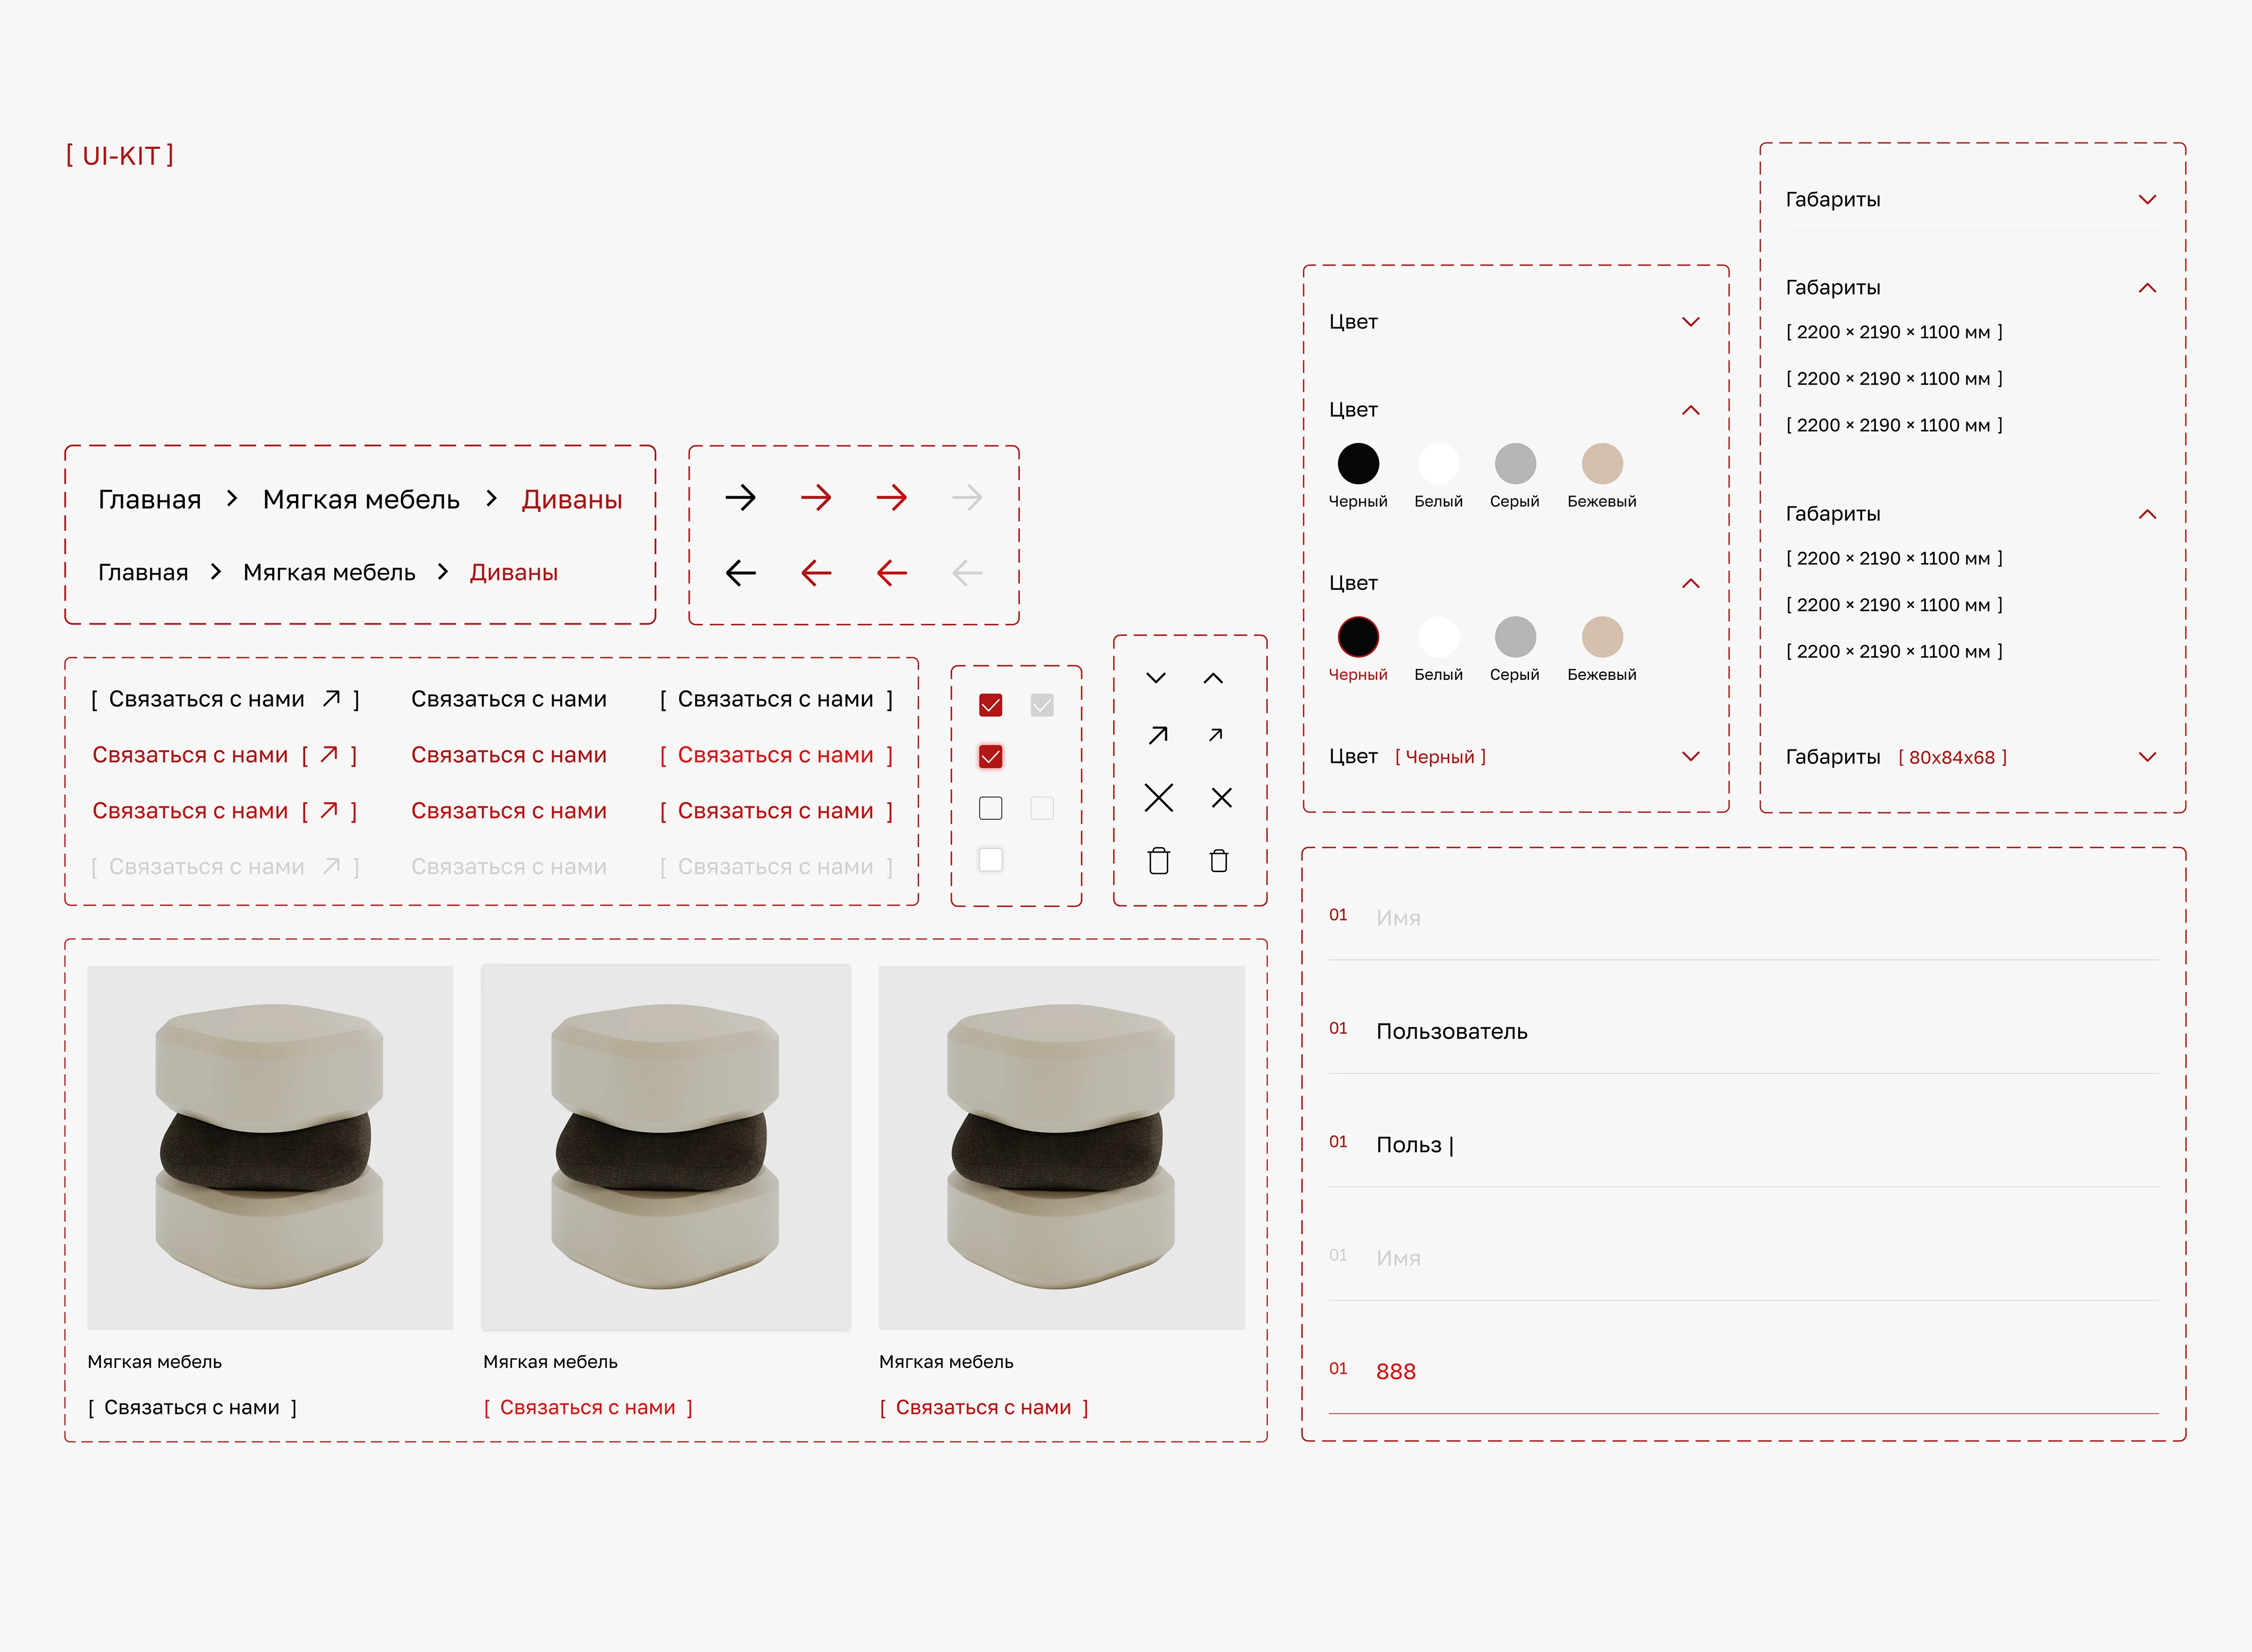
Task: Open Мягкая мебель in large breadcrumb
Action: tap(361, 499)
